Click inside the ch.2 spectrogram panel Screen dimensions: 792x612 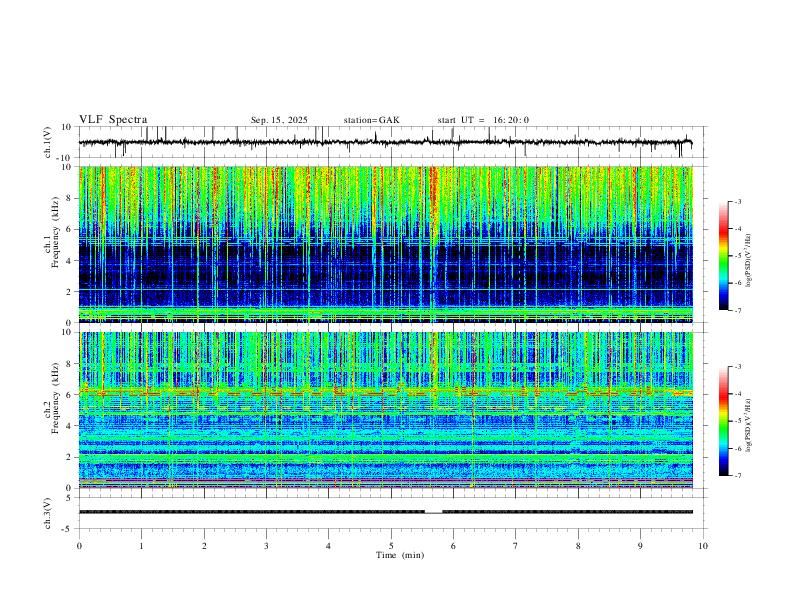[386, 410]
